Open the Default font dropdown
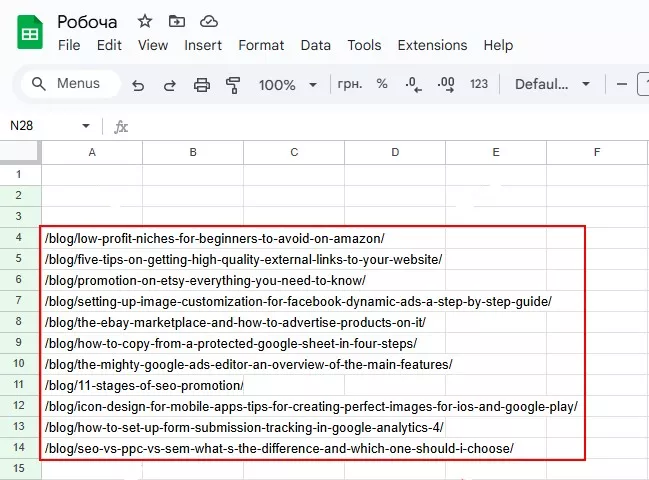The width and height of the screenshot is (649, 480). click(x=552, y=84)
